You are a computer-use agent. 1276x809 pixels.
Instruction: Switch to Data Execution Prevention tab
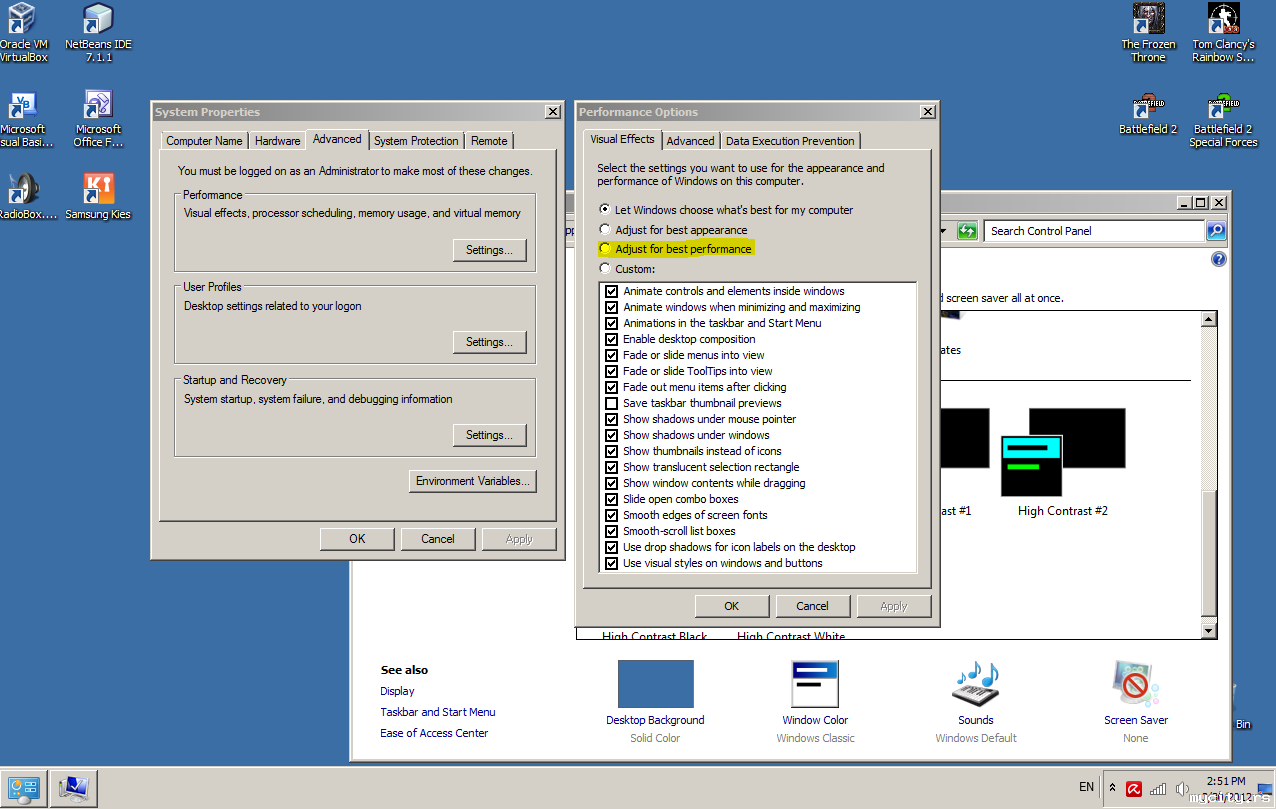pos(790,141)
